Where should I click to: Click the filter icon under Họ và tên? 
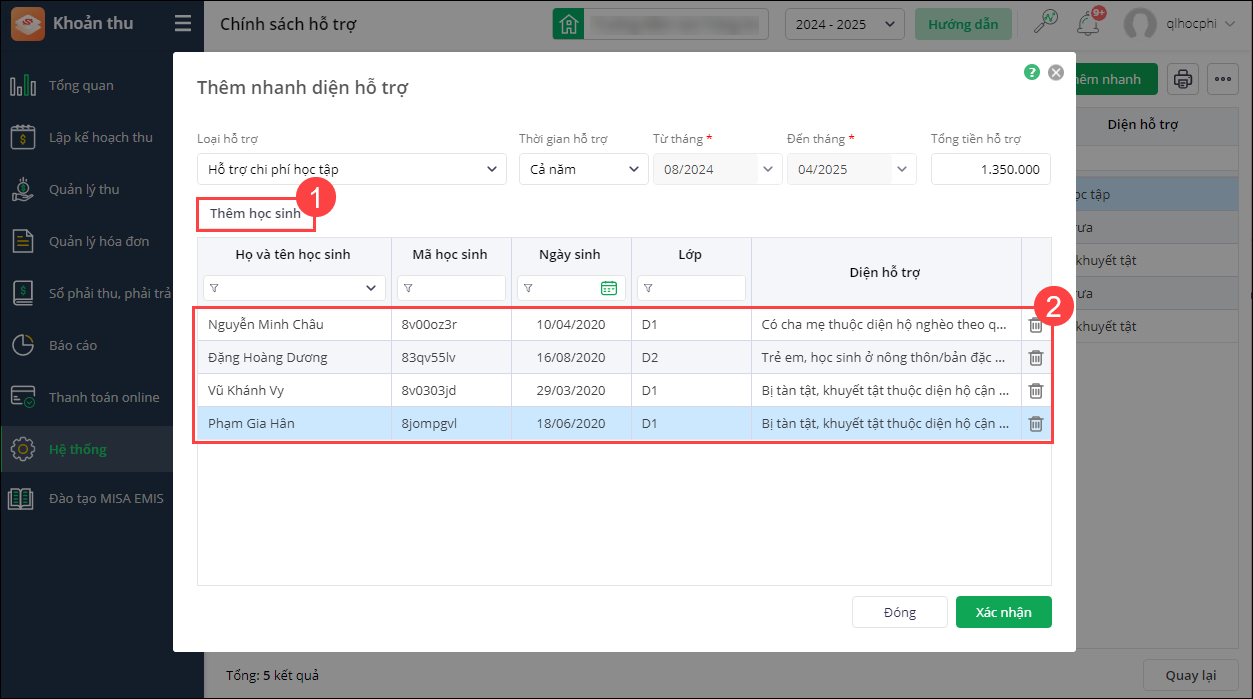tap(215, 288)
